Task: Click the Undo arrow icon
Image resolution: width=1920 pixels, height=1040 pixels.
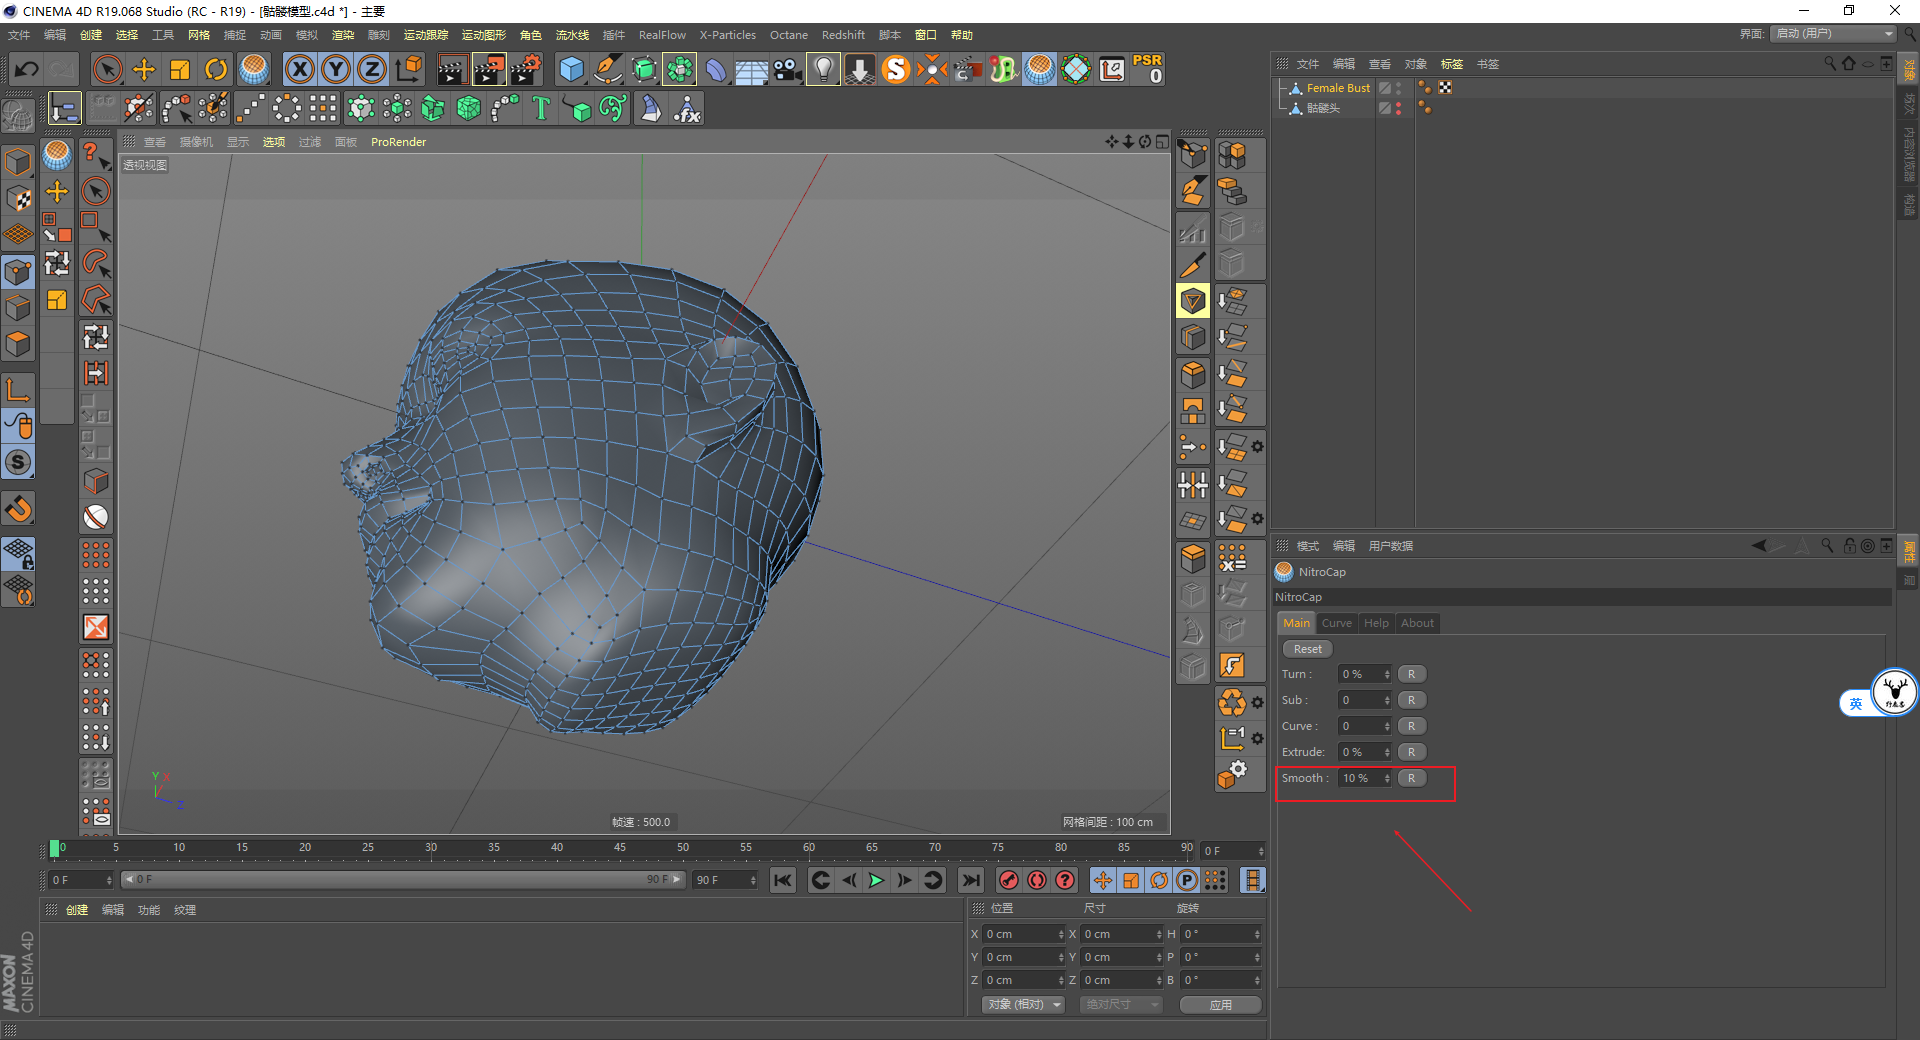Action: coord(27,69)
